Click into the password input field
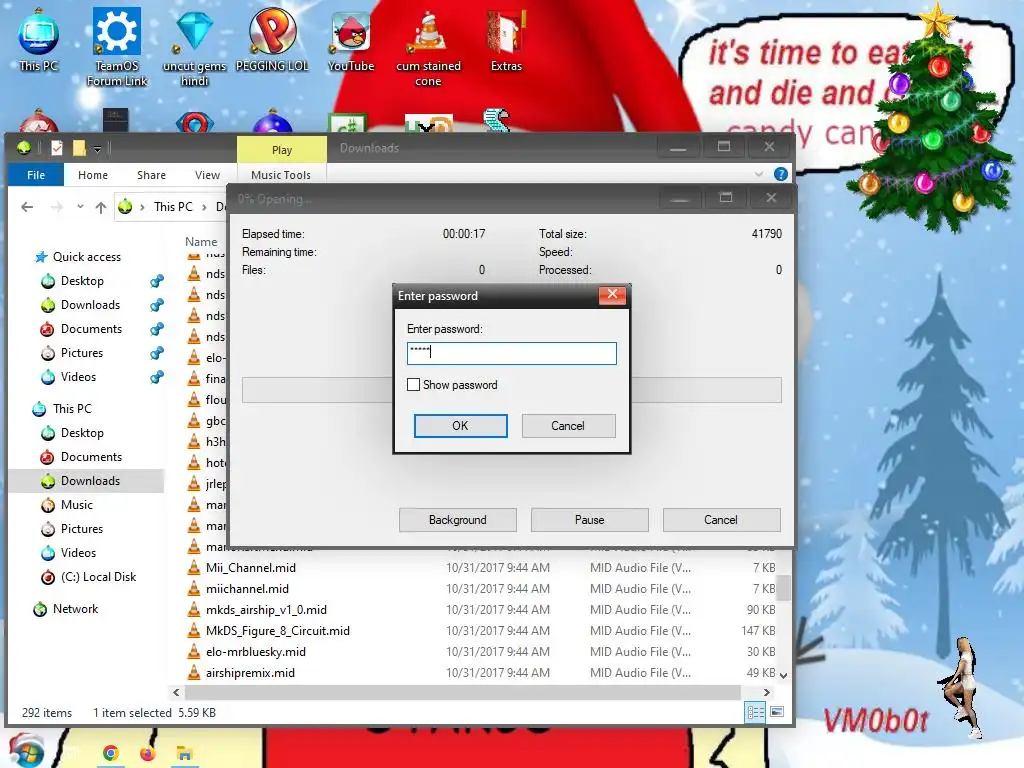The height and width of the screenshot is (768, 1024). pyautogui.click(x=511, y=353)
